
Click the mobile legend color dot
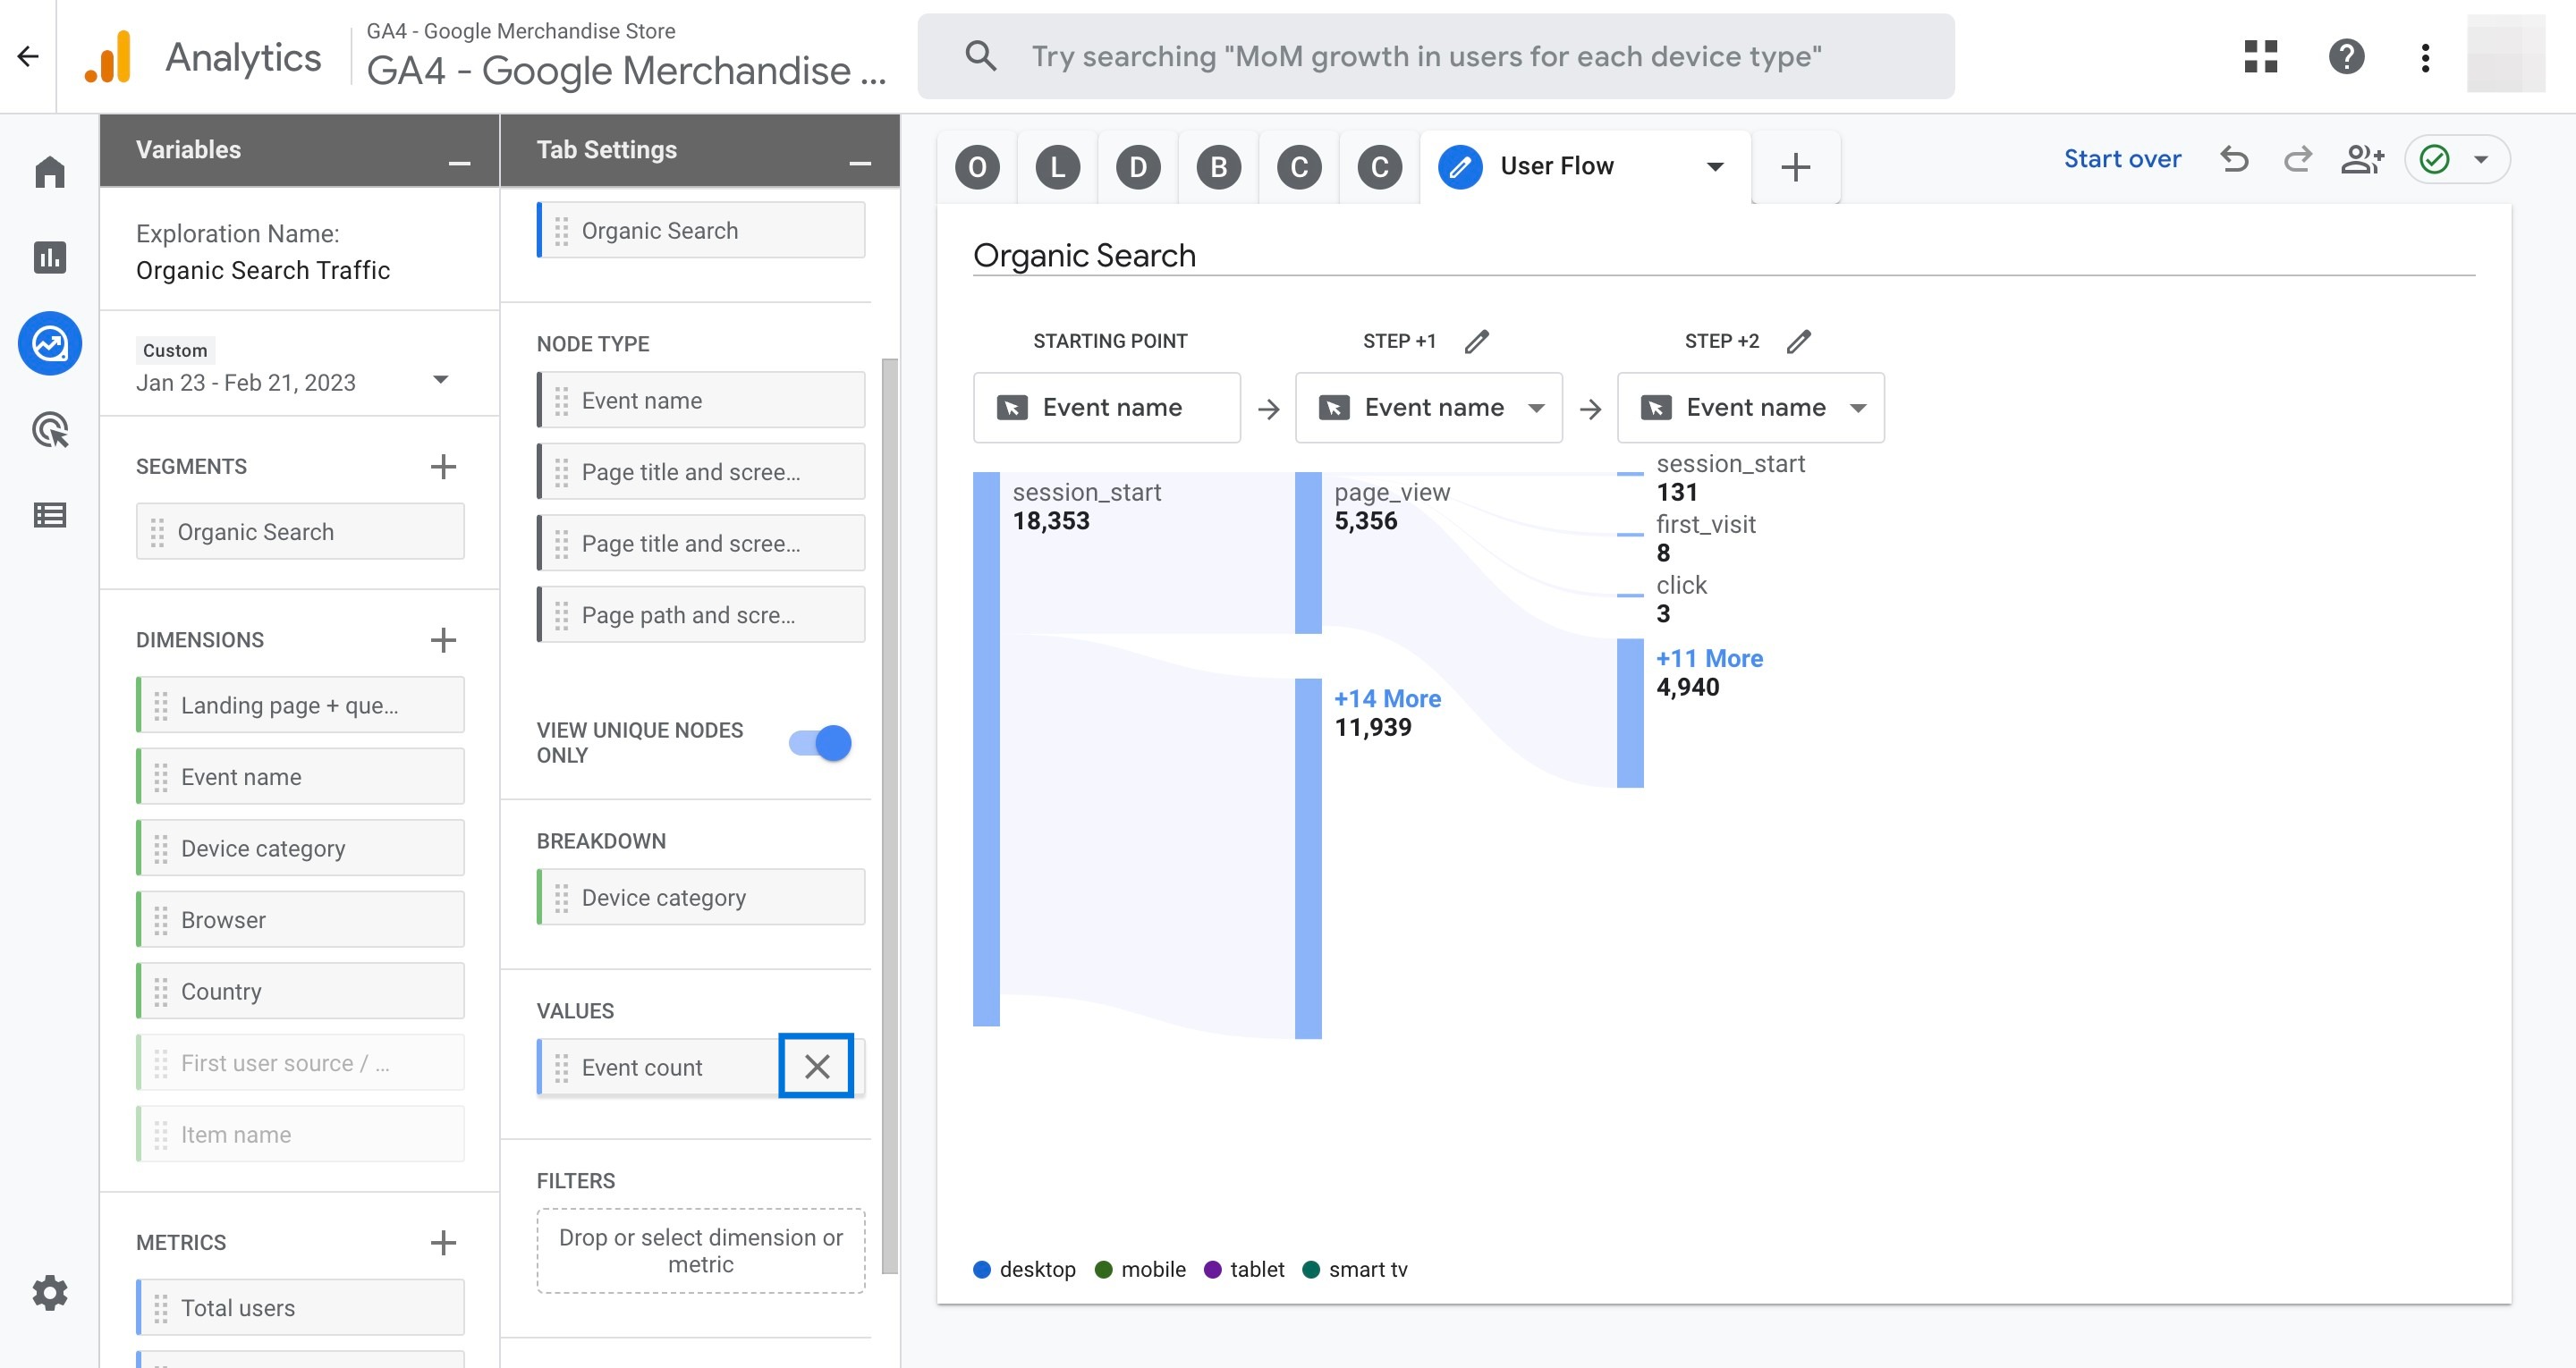tap(1104, 1269)
